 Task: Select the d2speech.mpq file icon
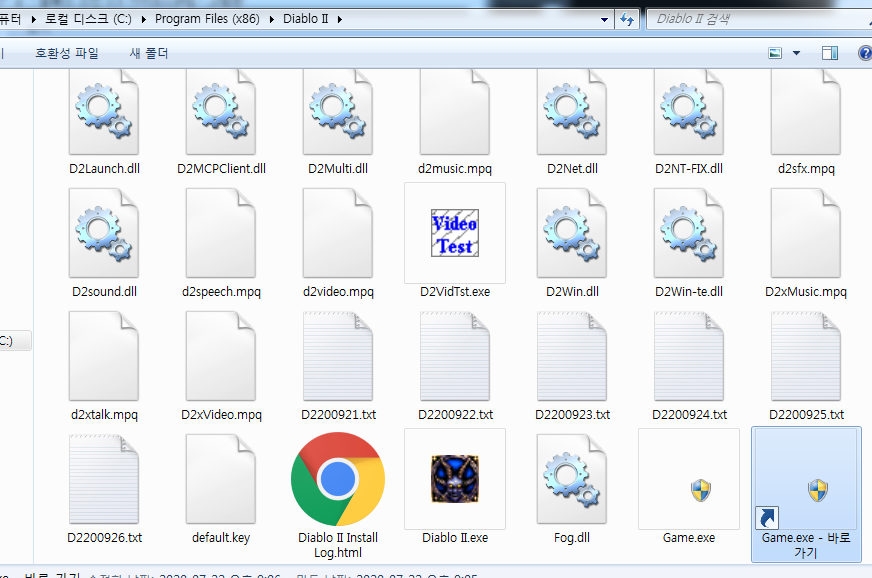pos(221,233)
